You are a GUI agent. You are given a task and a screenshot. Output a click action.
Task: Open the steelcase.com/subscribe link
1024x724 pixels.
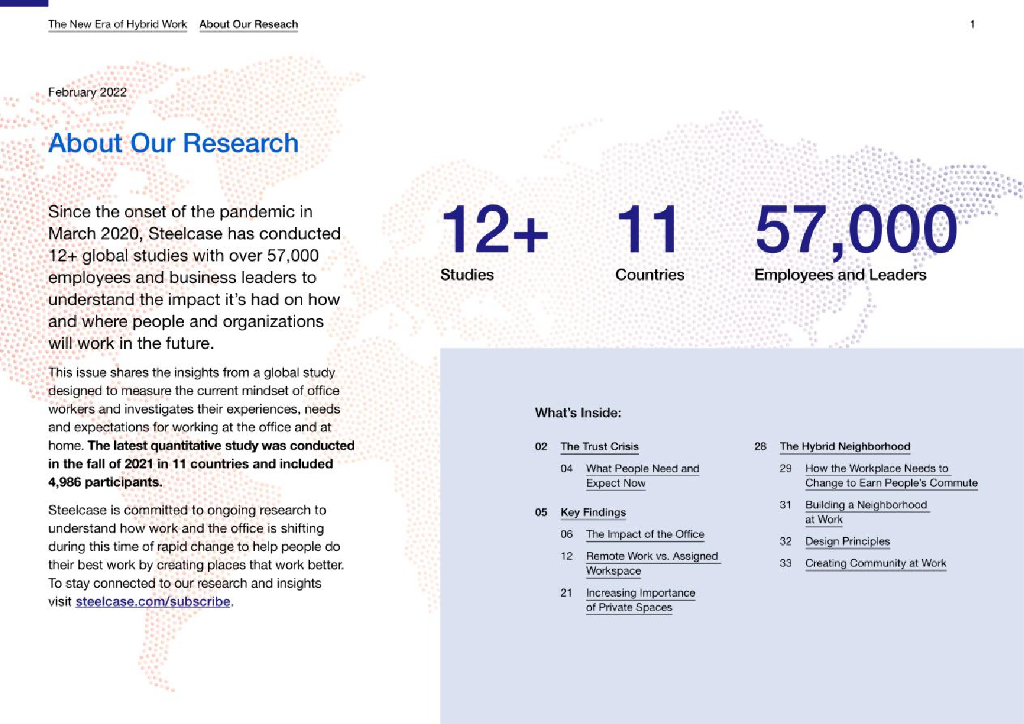click(153, 602)
